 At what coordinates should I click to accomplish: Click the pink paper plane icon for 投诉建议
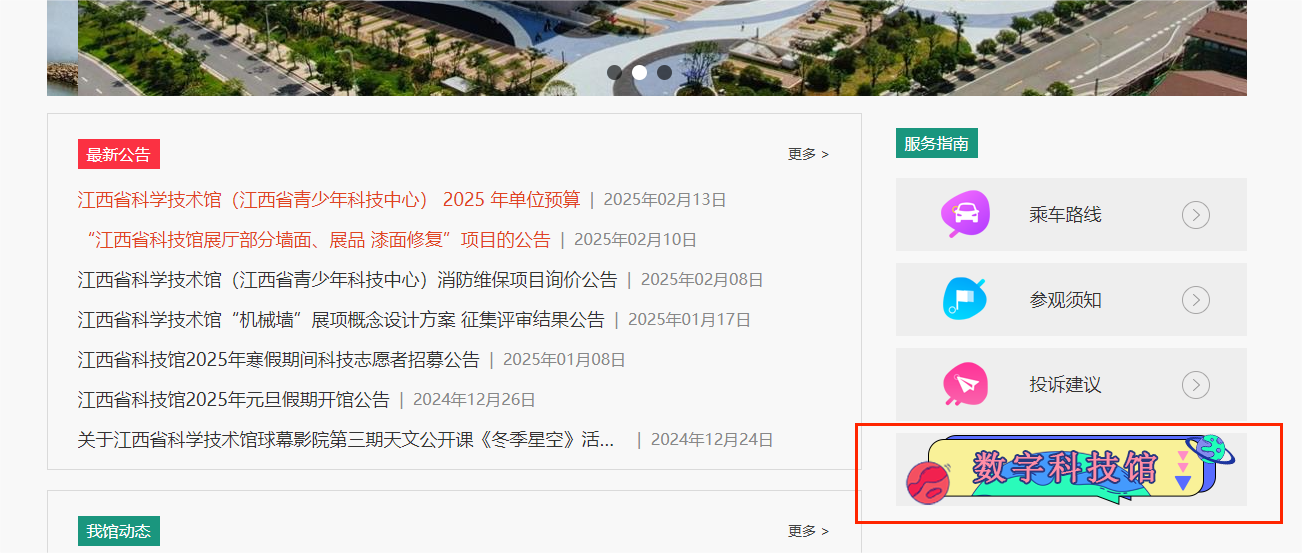[x=965, y=384]
